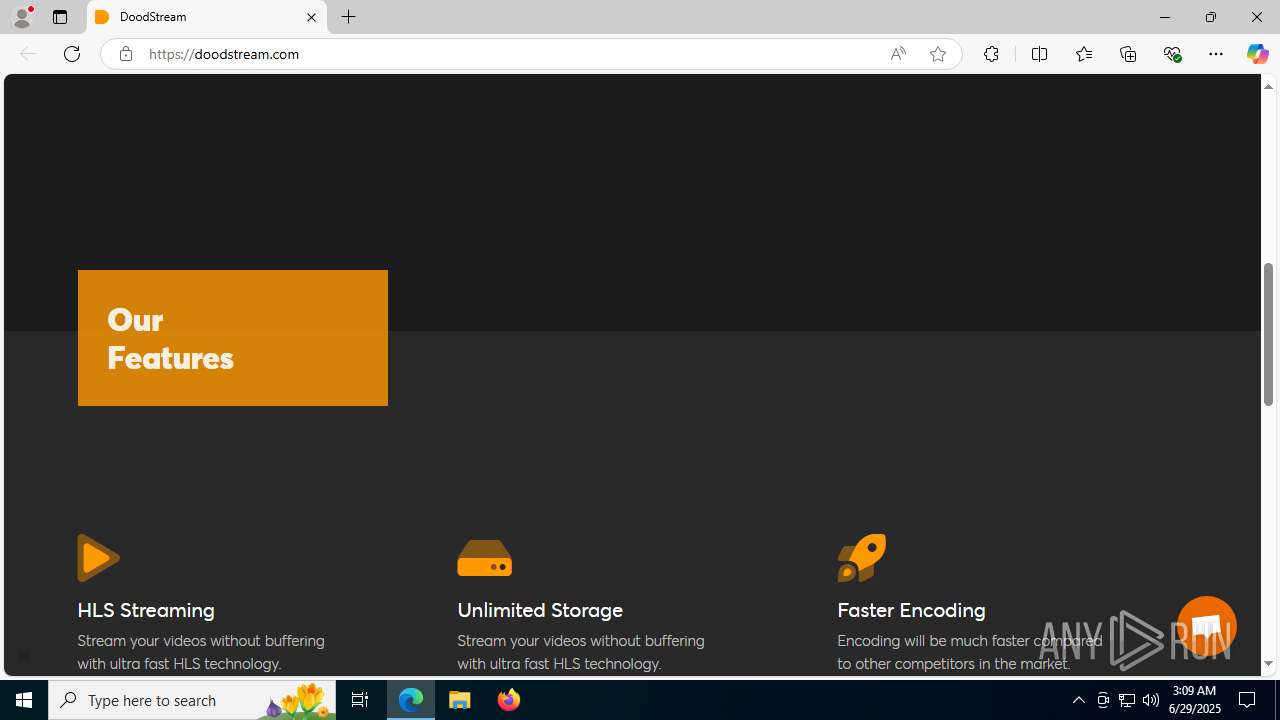This screenshot has width=1280, height=720.
Task: Click the HLS Streaming play icon
Action: point(98,558)
